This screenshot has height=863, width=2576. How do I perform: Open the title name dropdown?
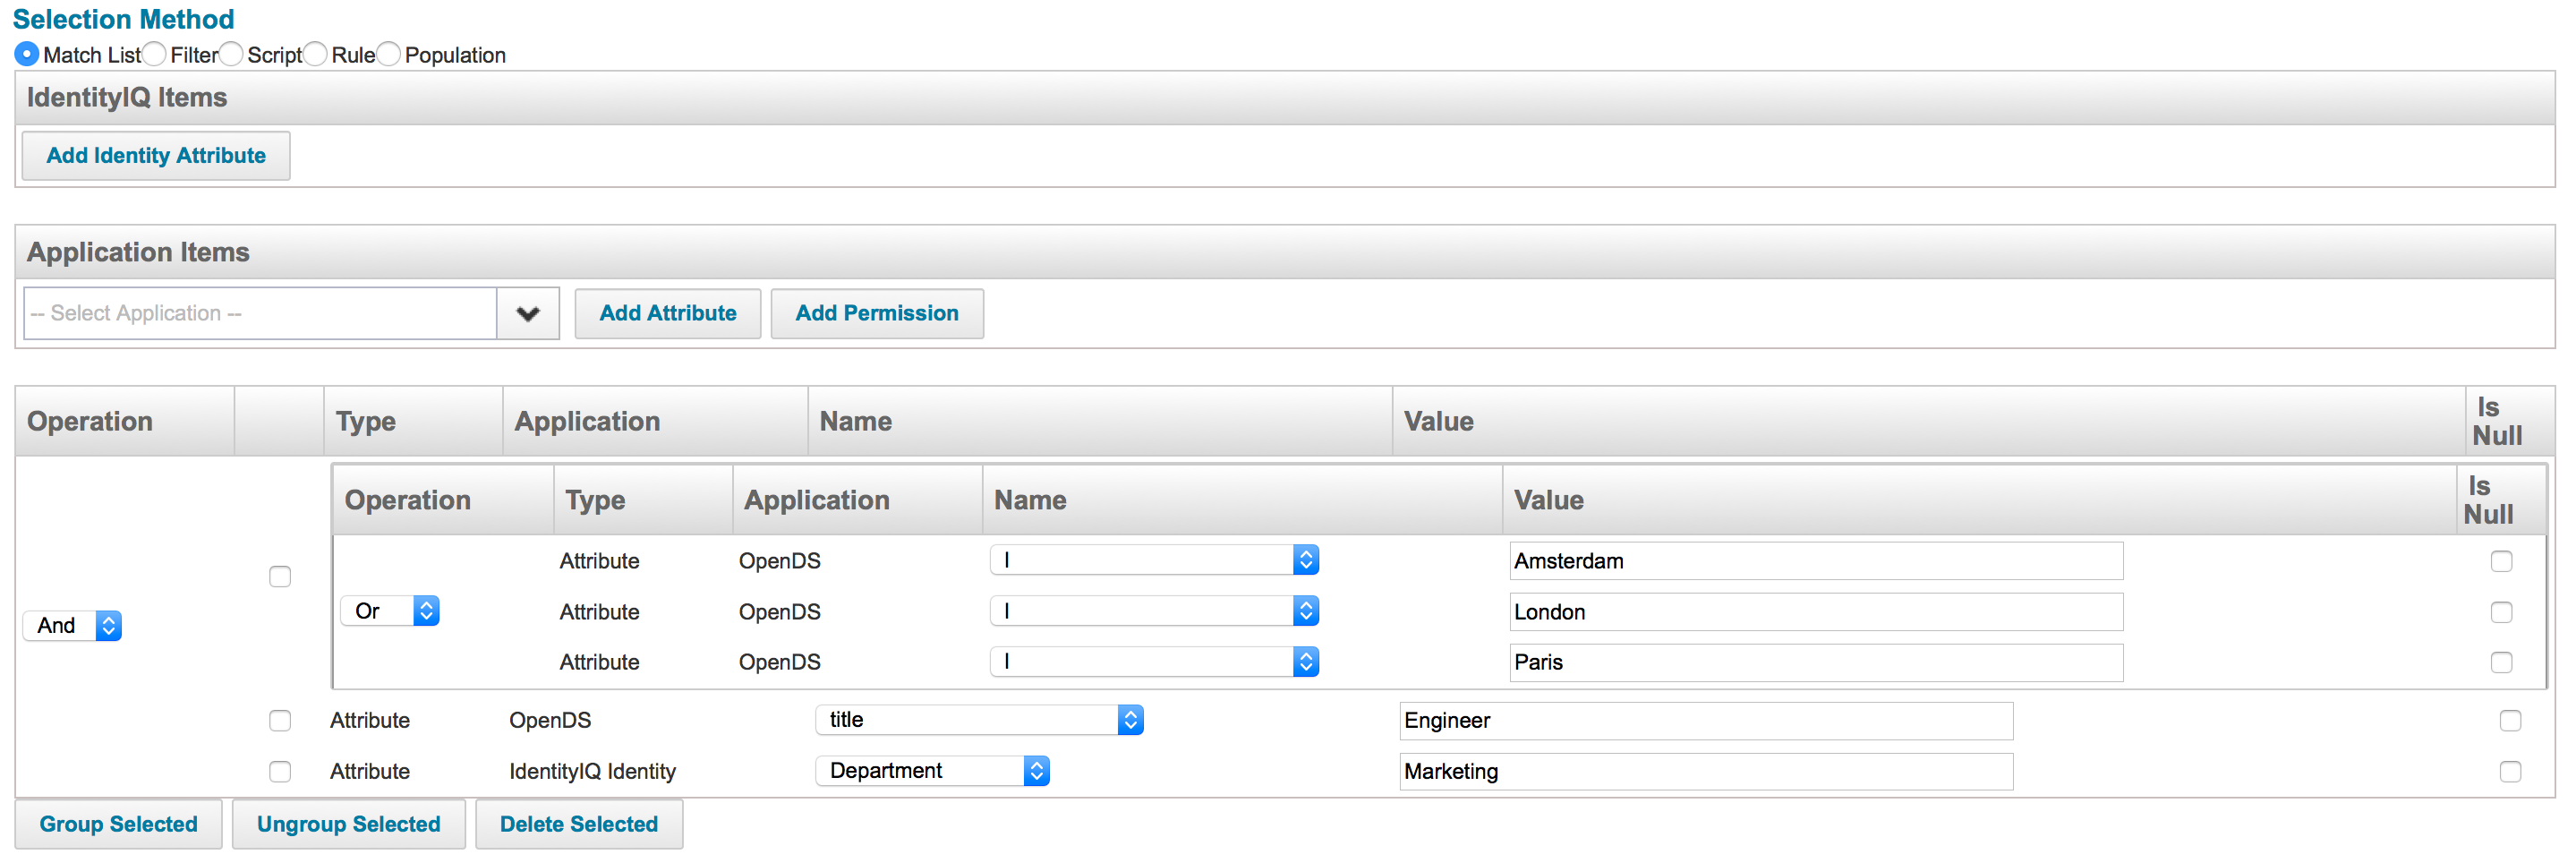click(x=979, y=720)
